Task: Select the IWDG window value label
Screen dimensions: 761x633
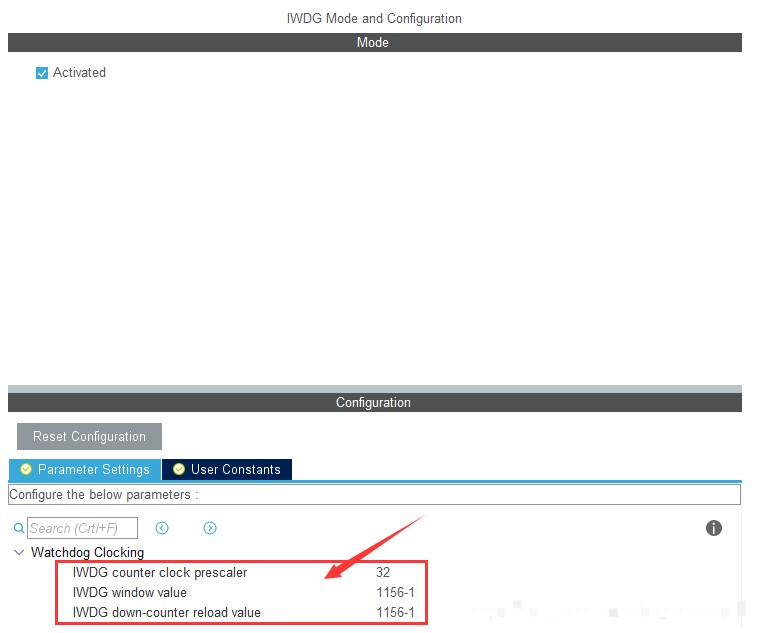Action: [x=130, y=593]
